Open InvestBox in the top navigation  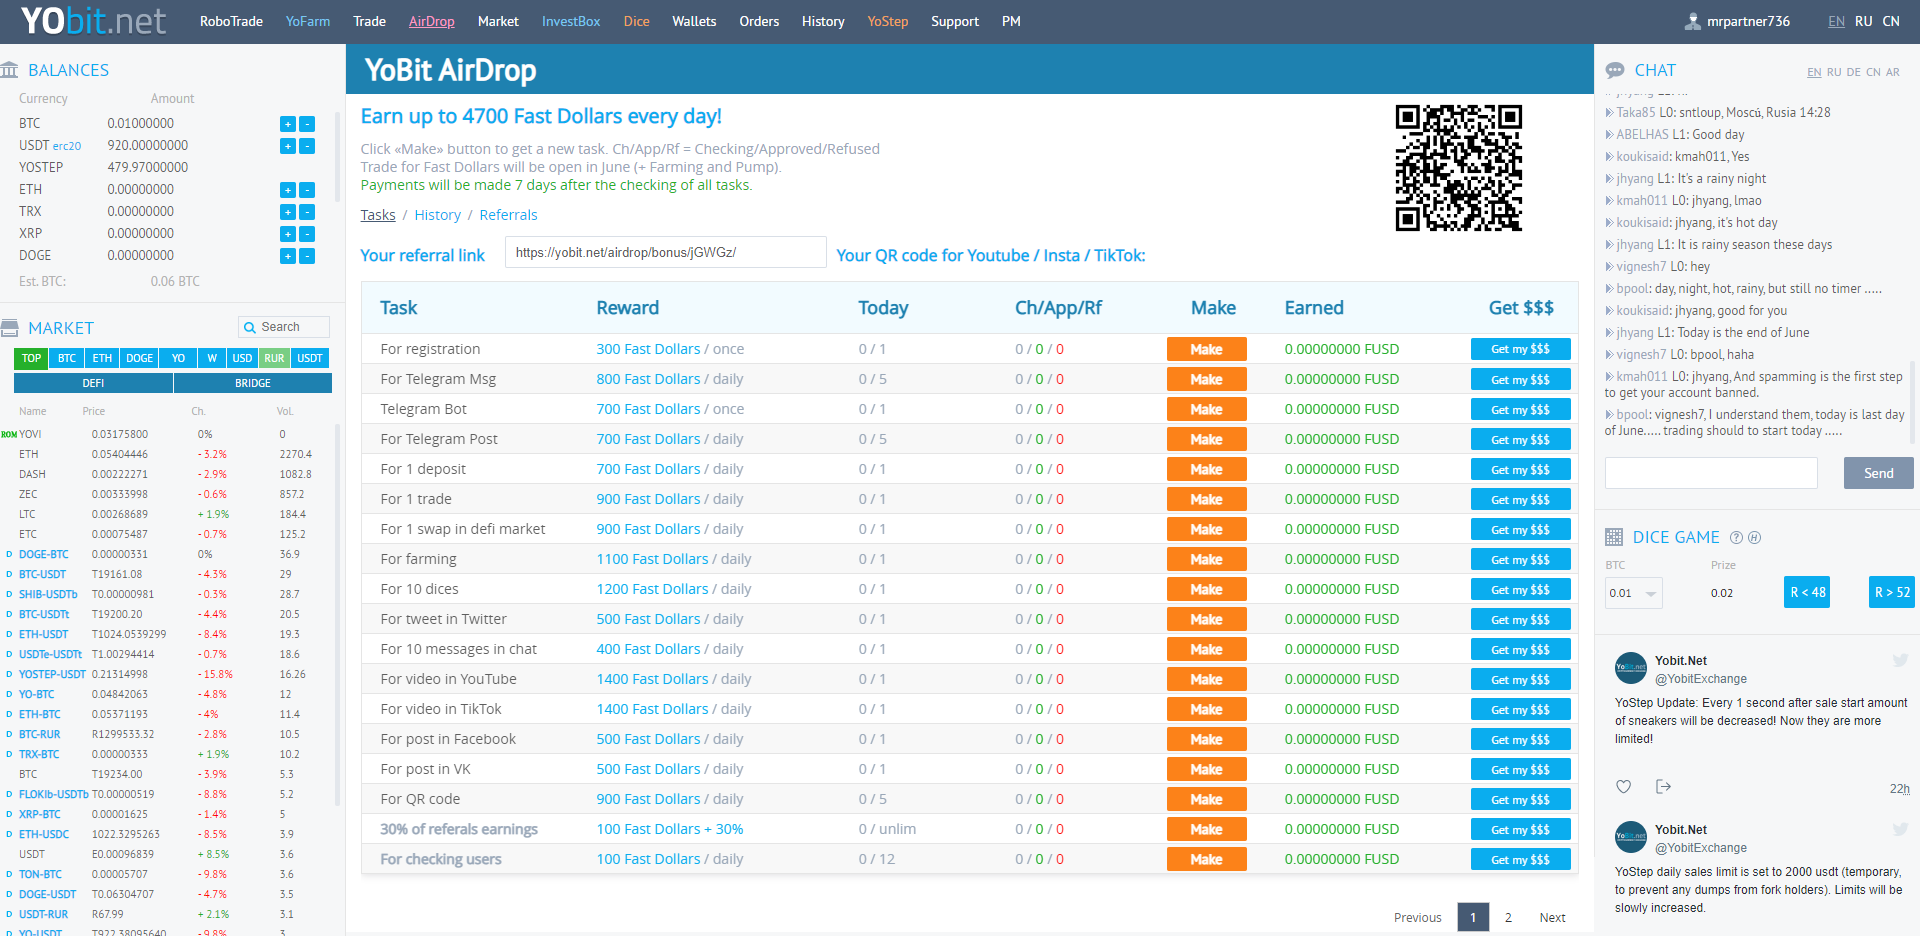(571, 21)
